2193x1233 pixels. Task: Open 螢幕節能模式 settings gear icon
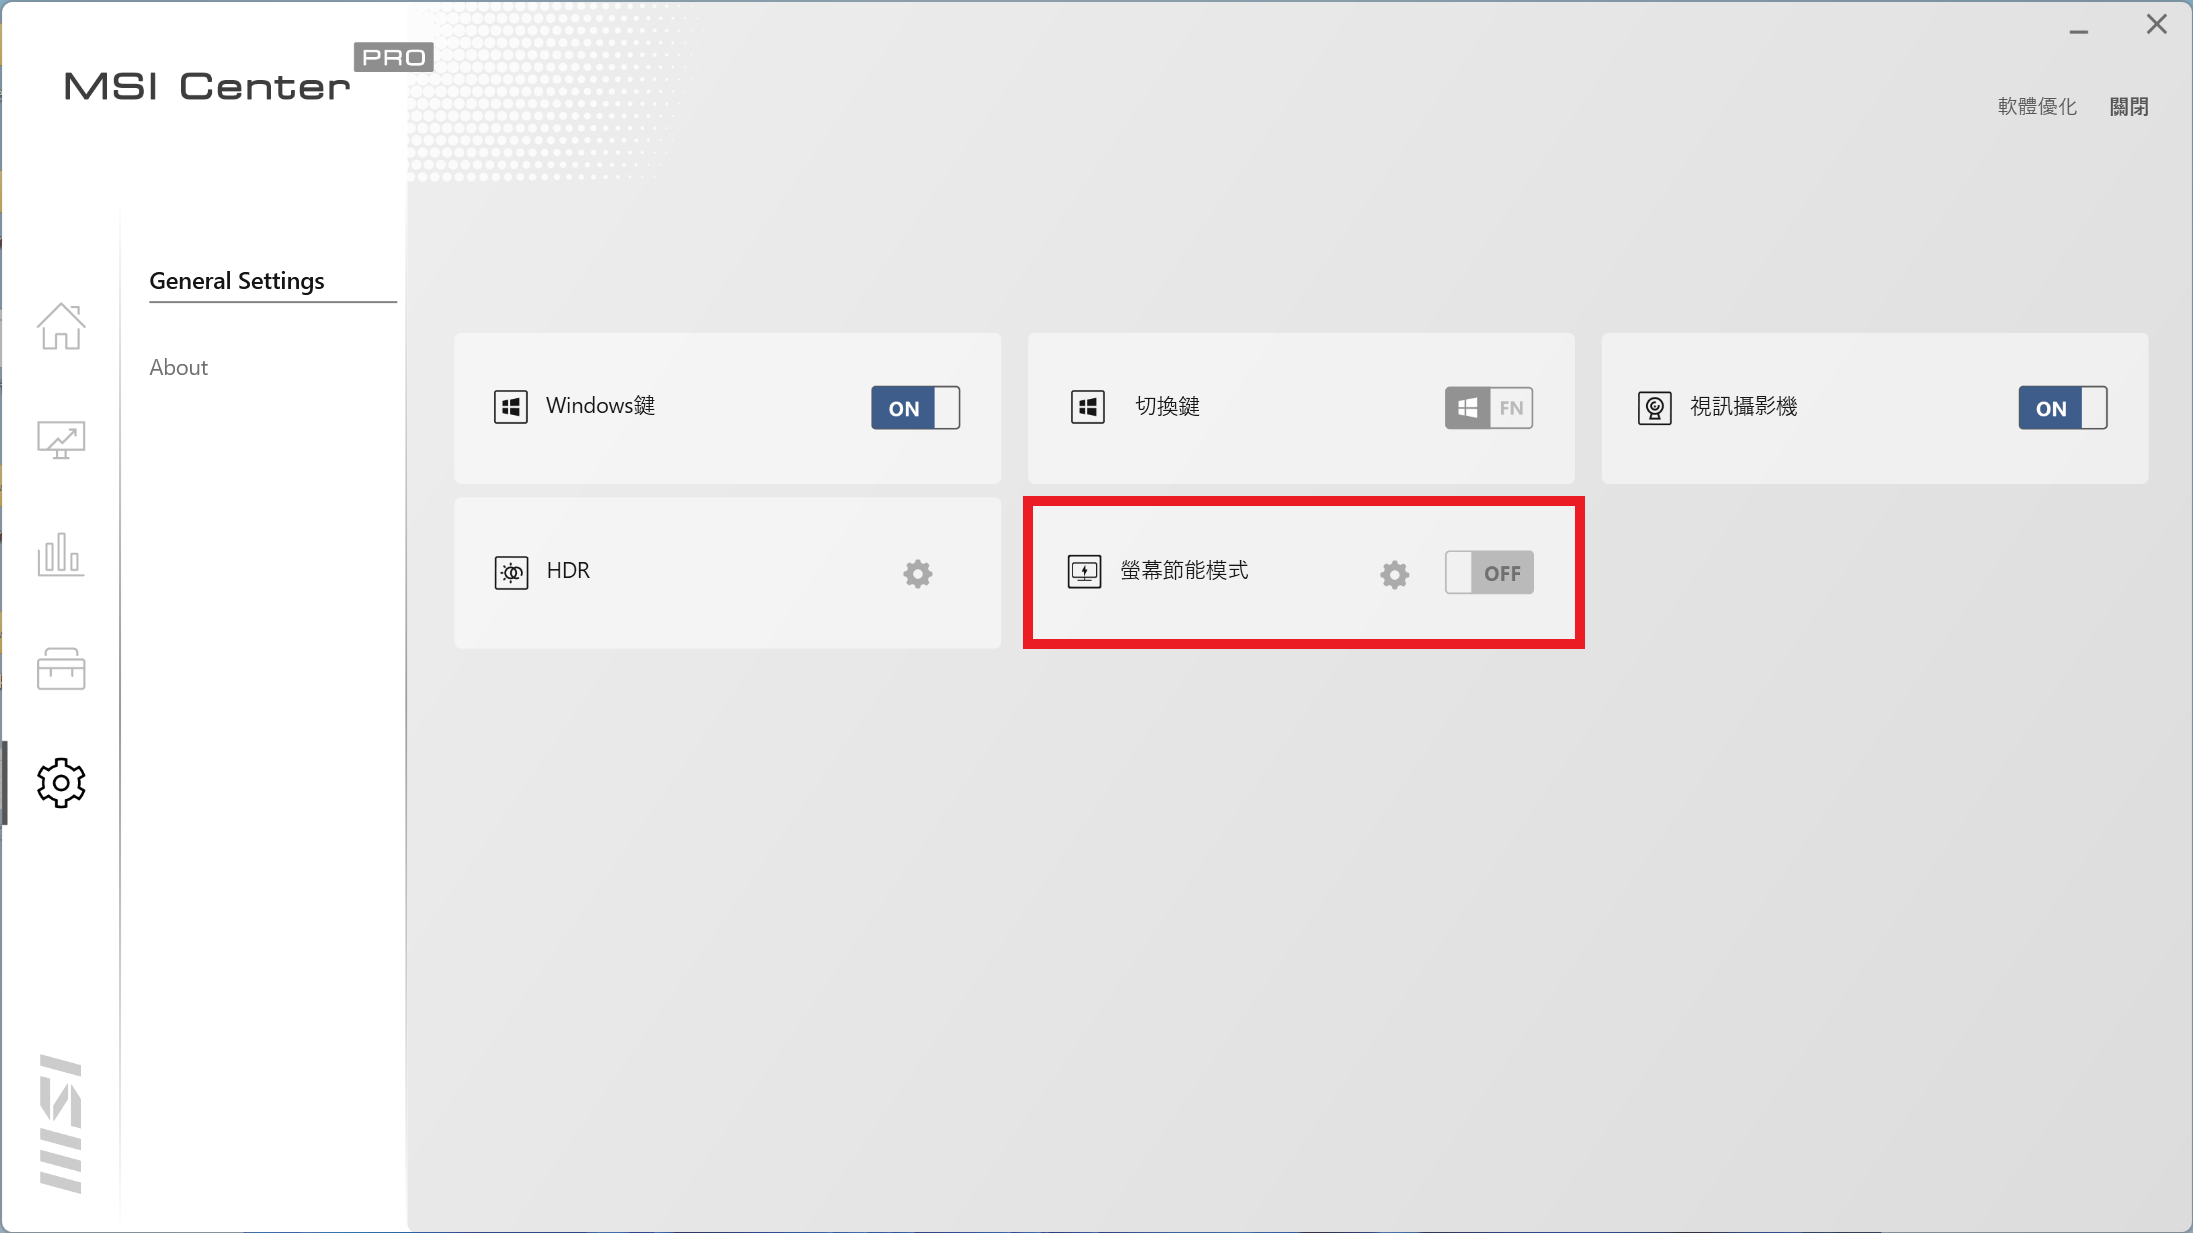tap(1394, 574)
